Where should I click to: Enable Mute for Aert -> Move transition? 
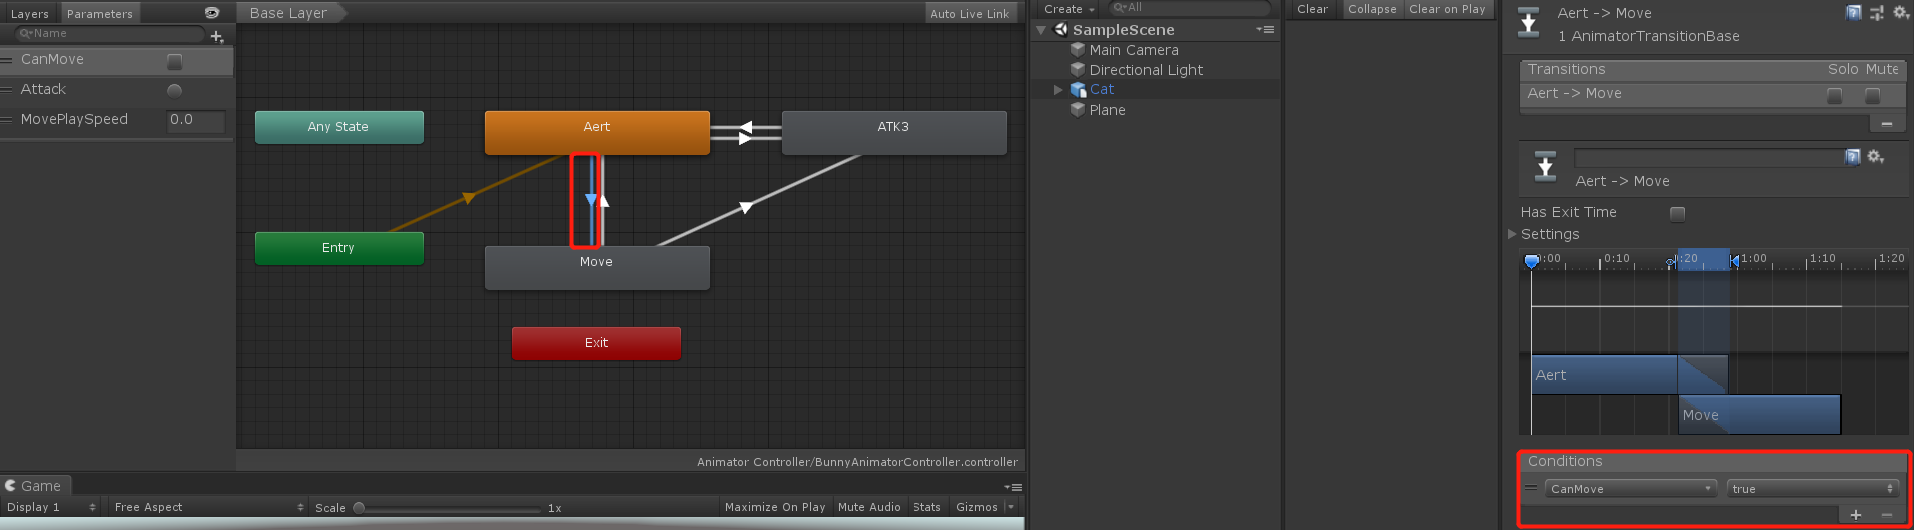tap(1873, 96)
